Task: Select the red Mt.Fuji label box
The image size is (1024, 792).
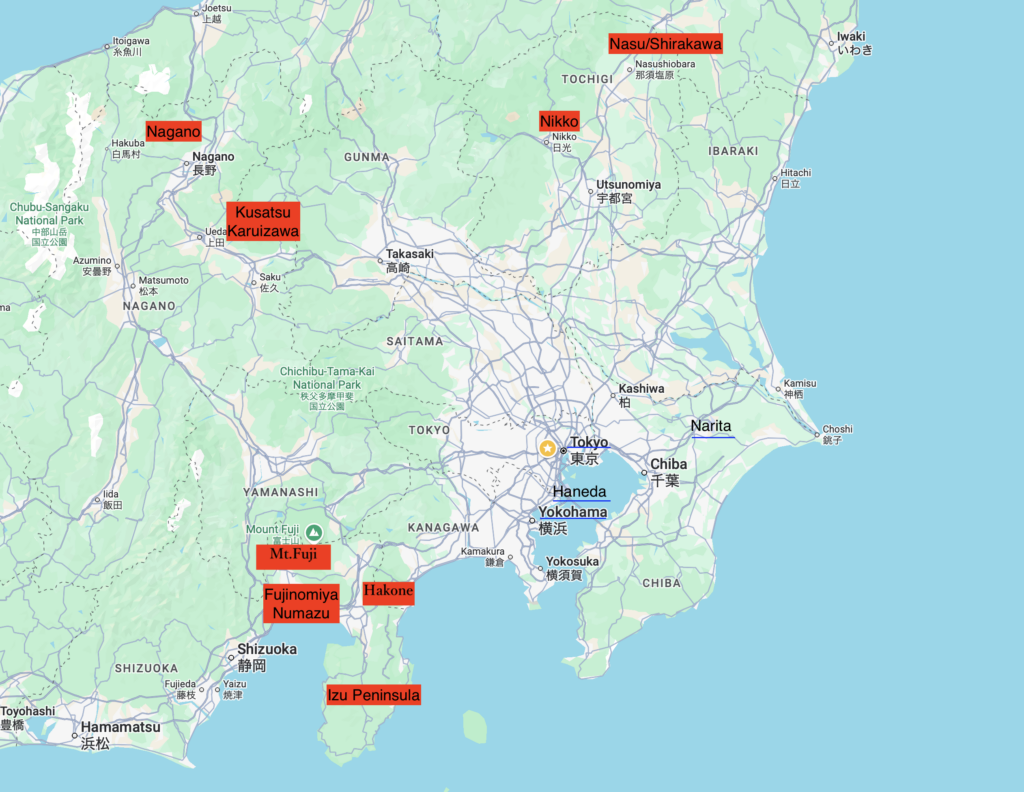Action: pos(293,555)
